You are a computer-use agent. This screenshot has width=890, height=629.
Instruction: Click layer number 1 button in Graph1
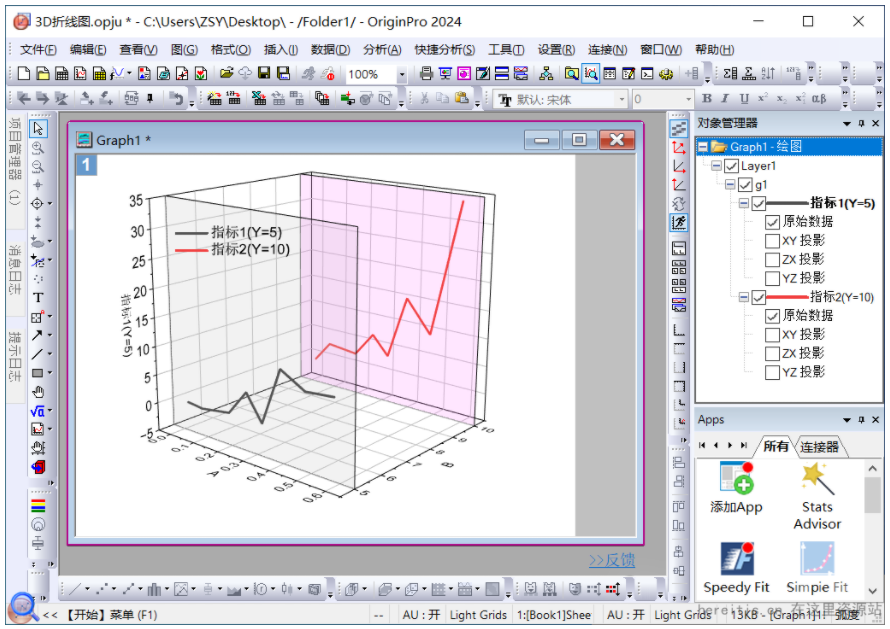click(86, 165)
